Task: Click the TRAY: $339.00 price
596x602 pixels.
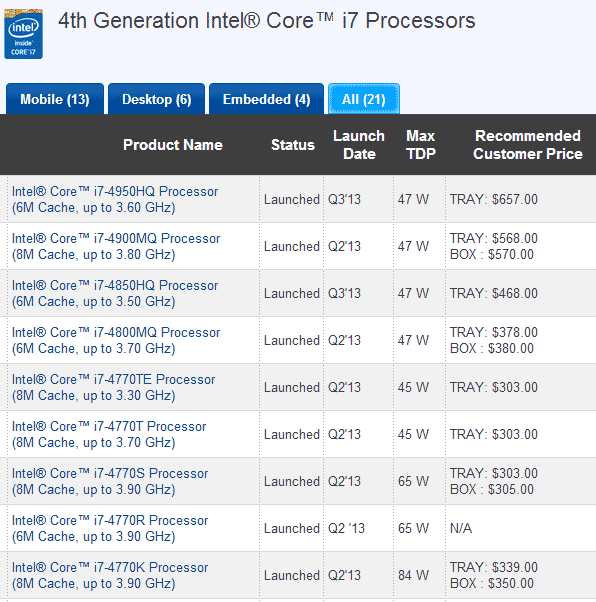Action: [x=494, y=567]
